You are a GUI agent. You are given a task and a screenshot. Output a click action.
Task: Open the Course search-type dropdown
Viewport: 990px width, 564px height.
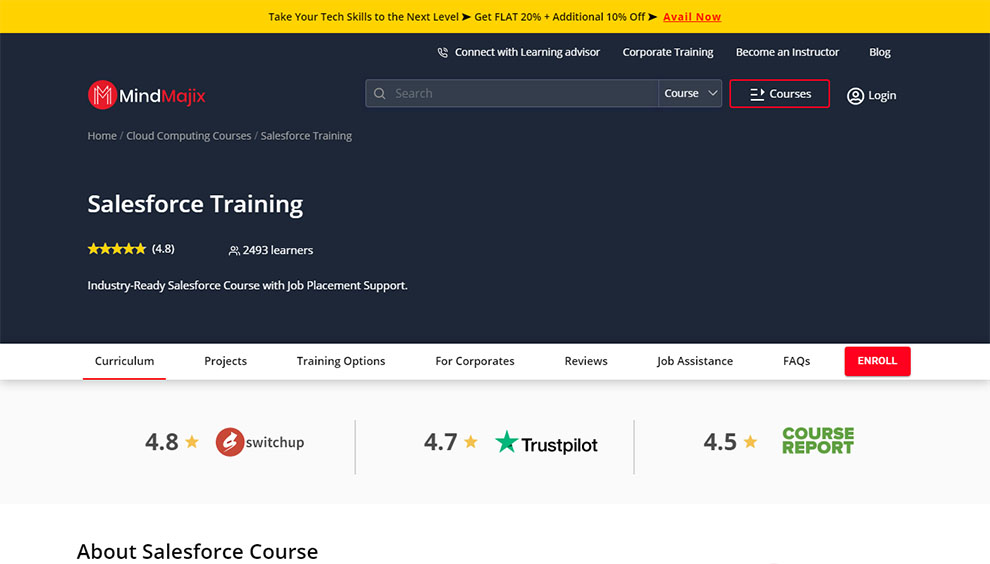pos(690,93)
